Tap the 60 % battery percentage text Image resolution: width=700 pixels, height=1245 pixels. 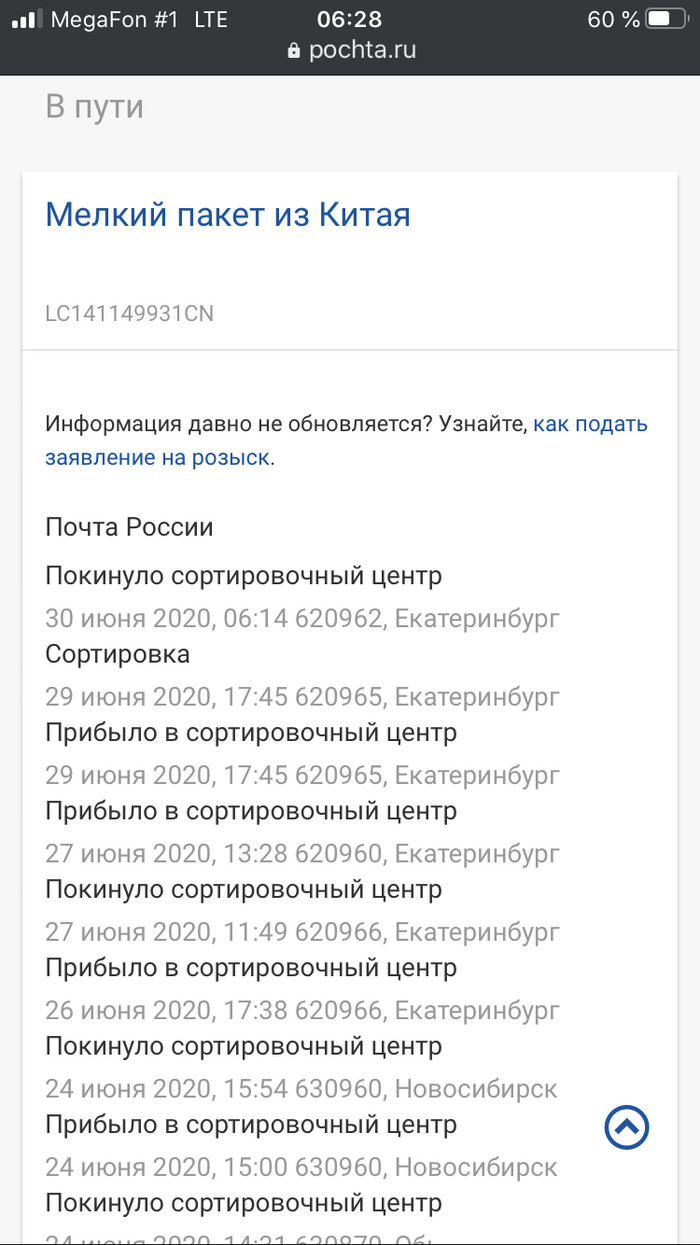pyautogui.click(x=613, y=19)
